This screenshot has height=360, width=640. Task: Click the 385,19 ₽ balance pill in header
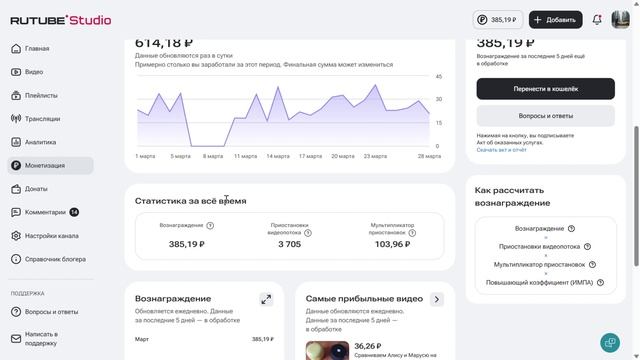coord(498,20)
